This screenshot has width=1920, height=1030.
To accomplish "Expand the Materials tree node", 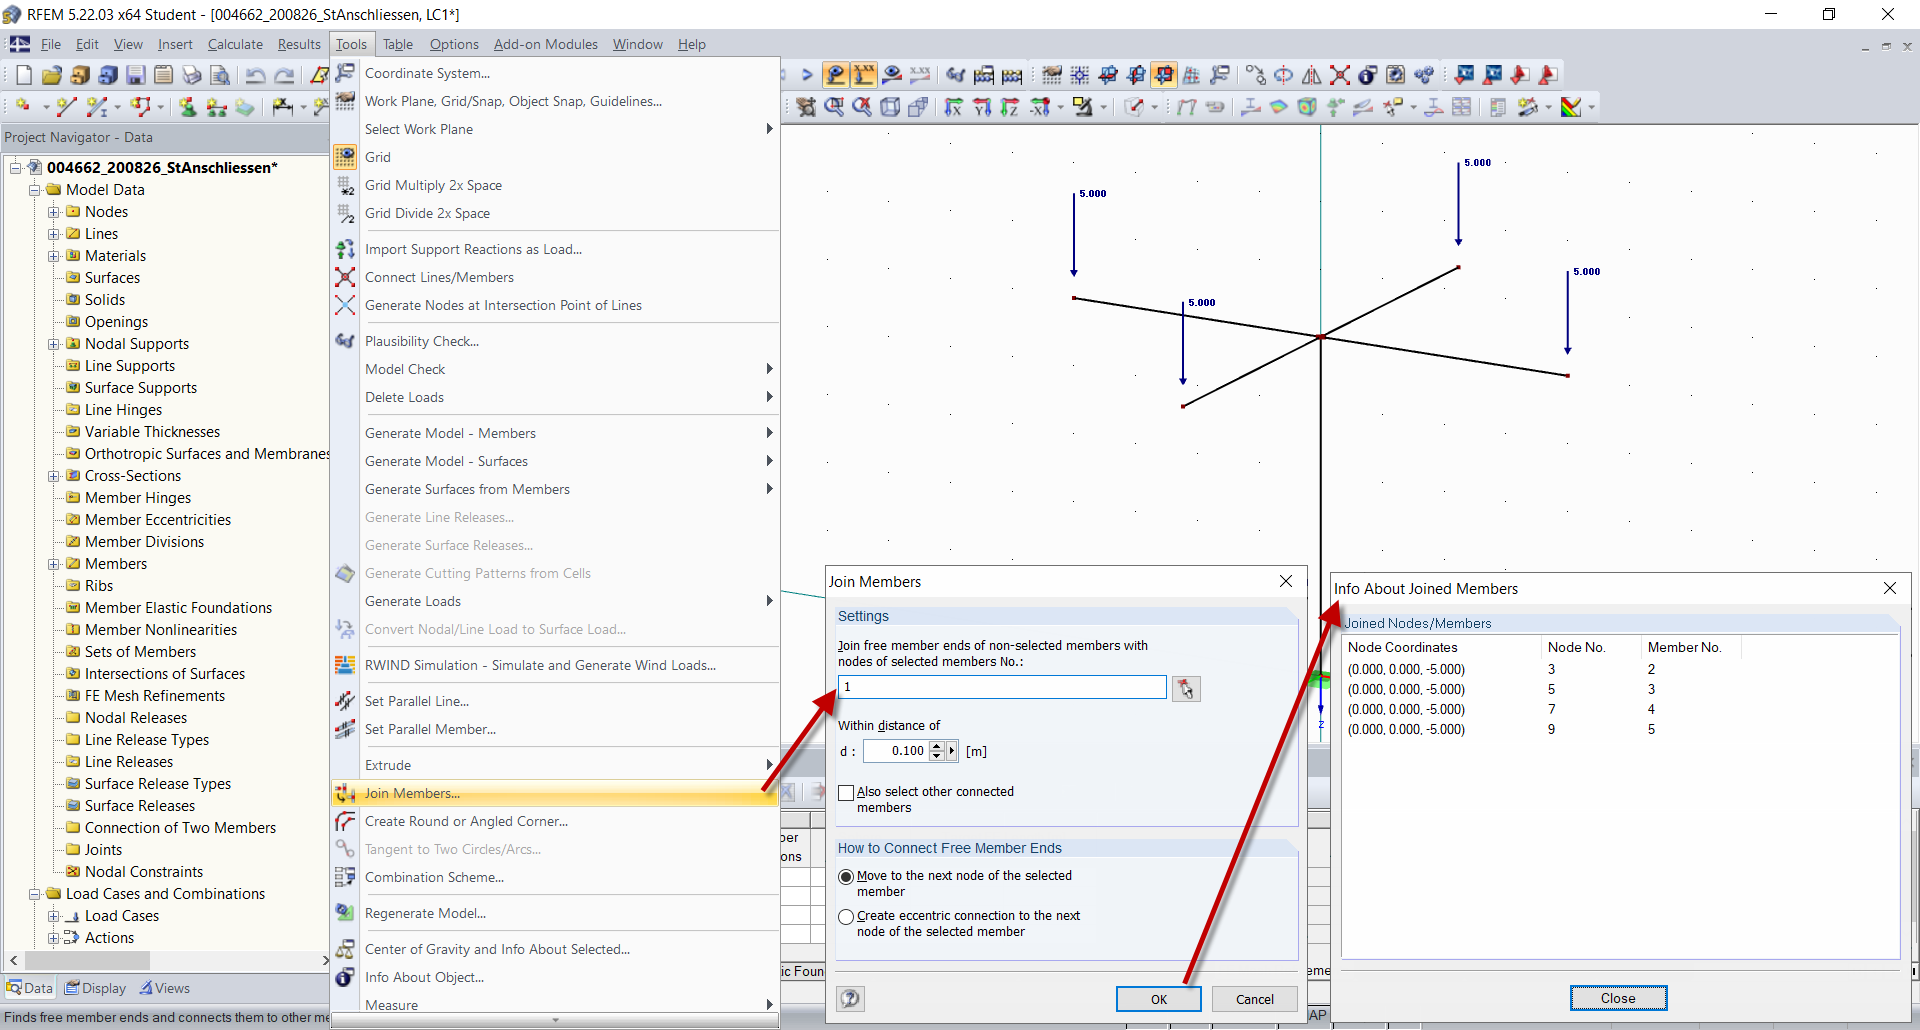I will pyautogui.click(x=54, y=256).
